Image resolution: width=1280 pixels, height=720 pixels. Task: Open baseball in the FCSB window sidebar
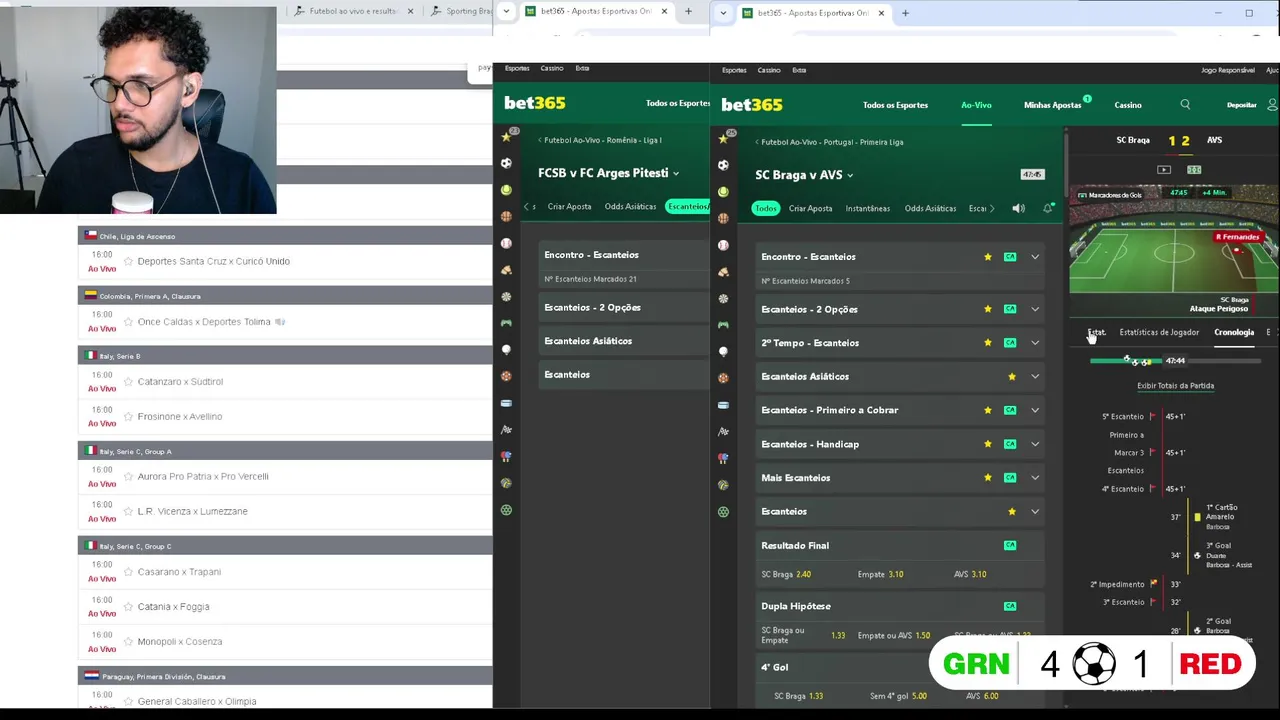(x=506, y=243)
